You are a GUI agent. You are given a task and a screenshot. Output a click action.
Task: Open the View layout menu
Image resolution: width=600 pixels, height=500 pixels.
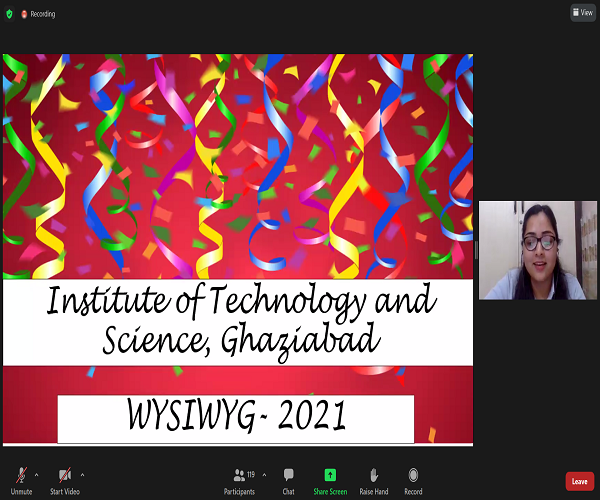[x=583, y=13]
